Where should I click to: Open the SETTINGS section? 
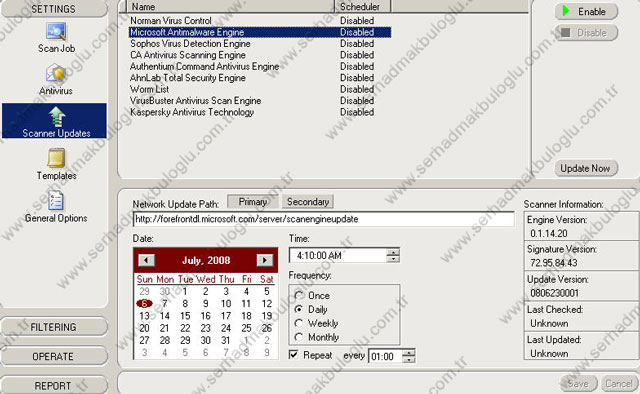(x=53, y=9)
